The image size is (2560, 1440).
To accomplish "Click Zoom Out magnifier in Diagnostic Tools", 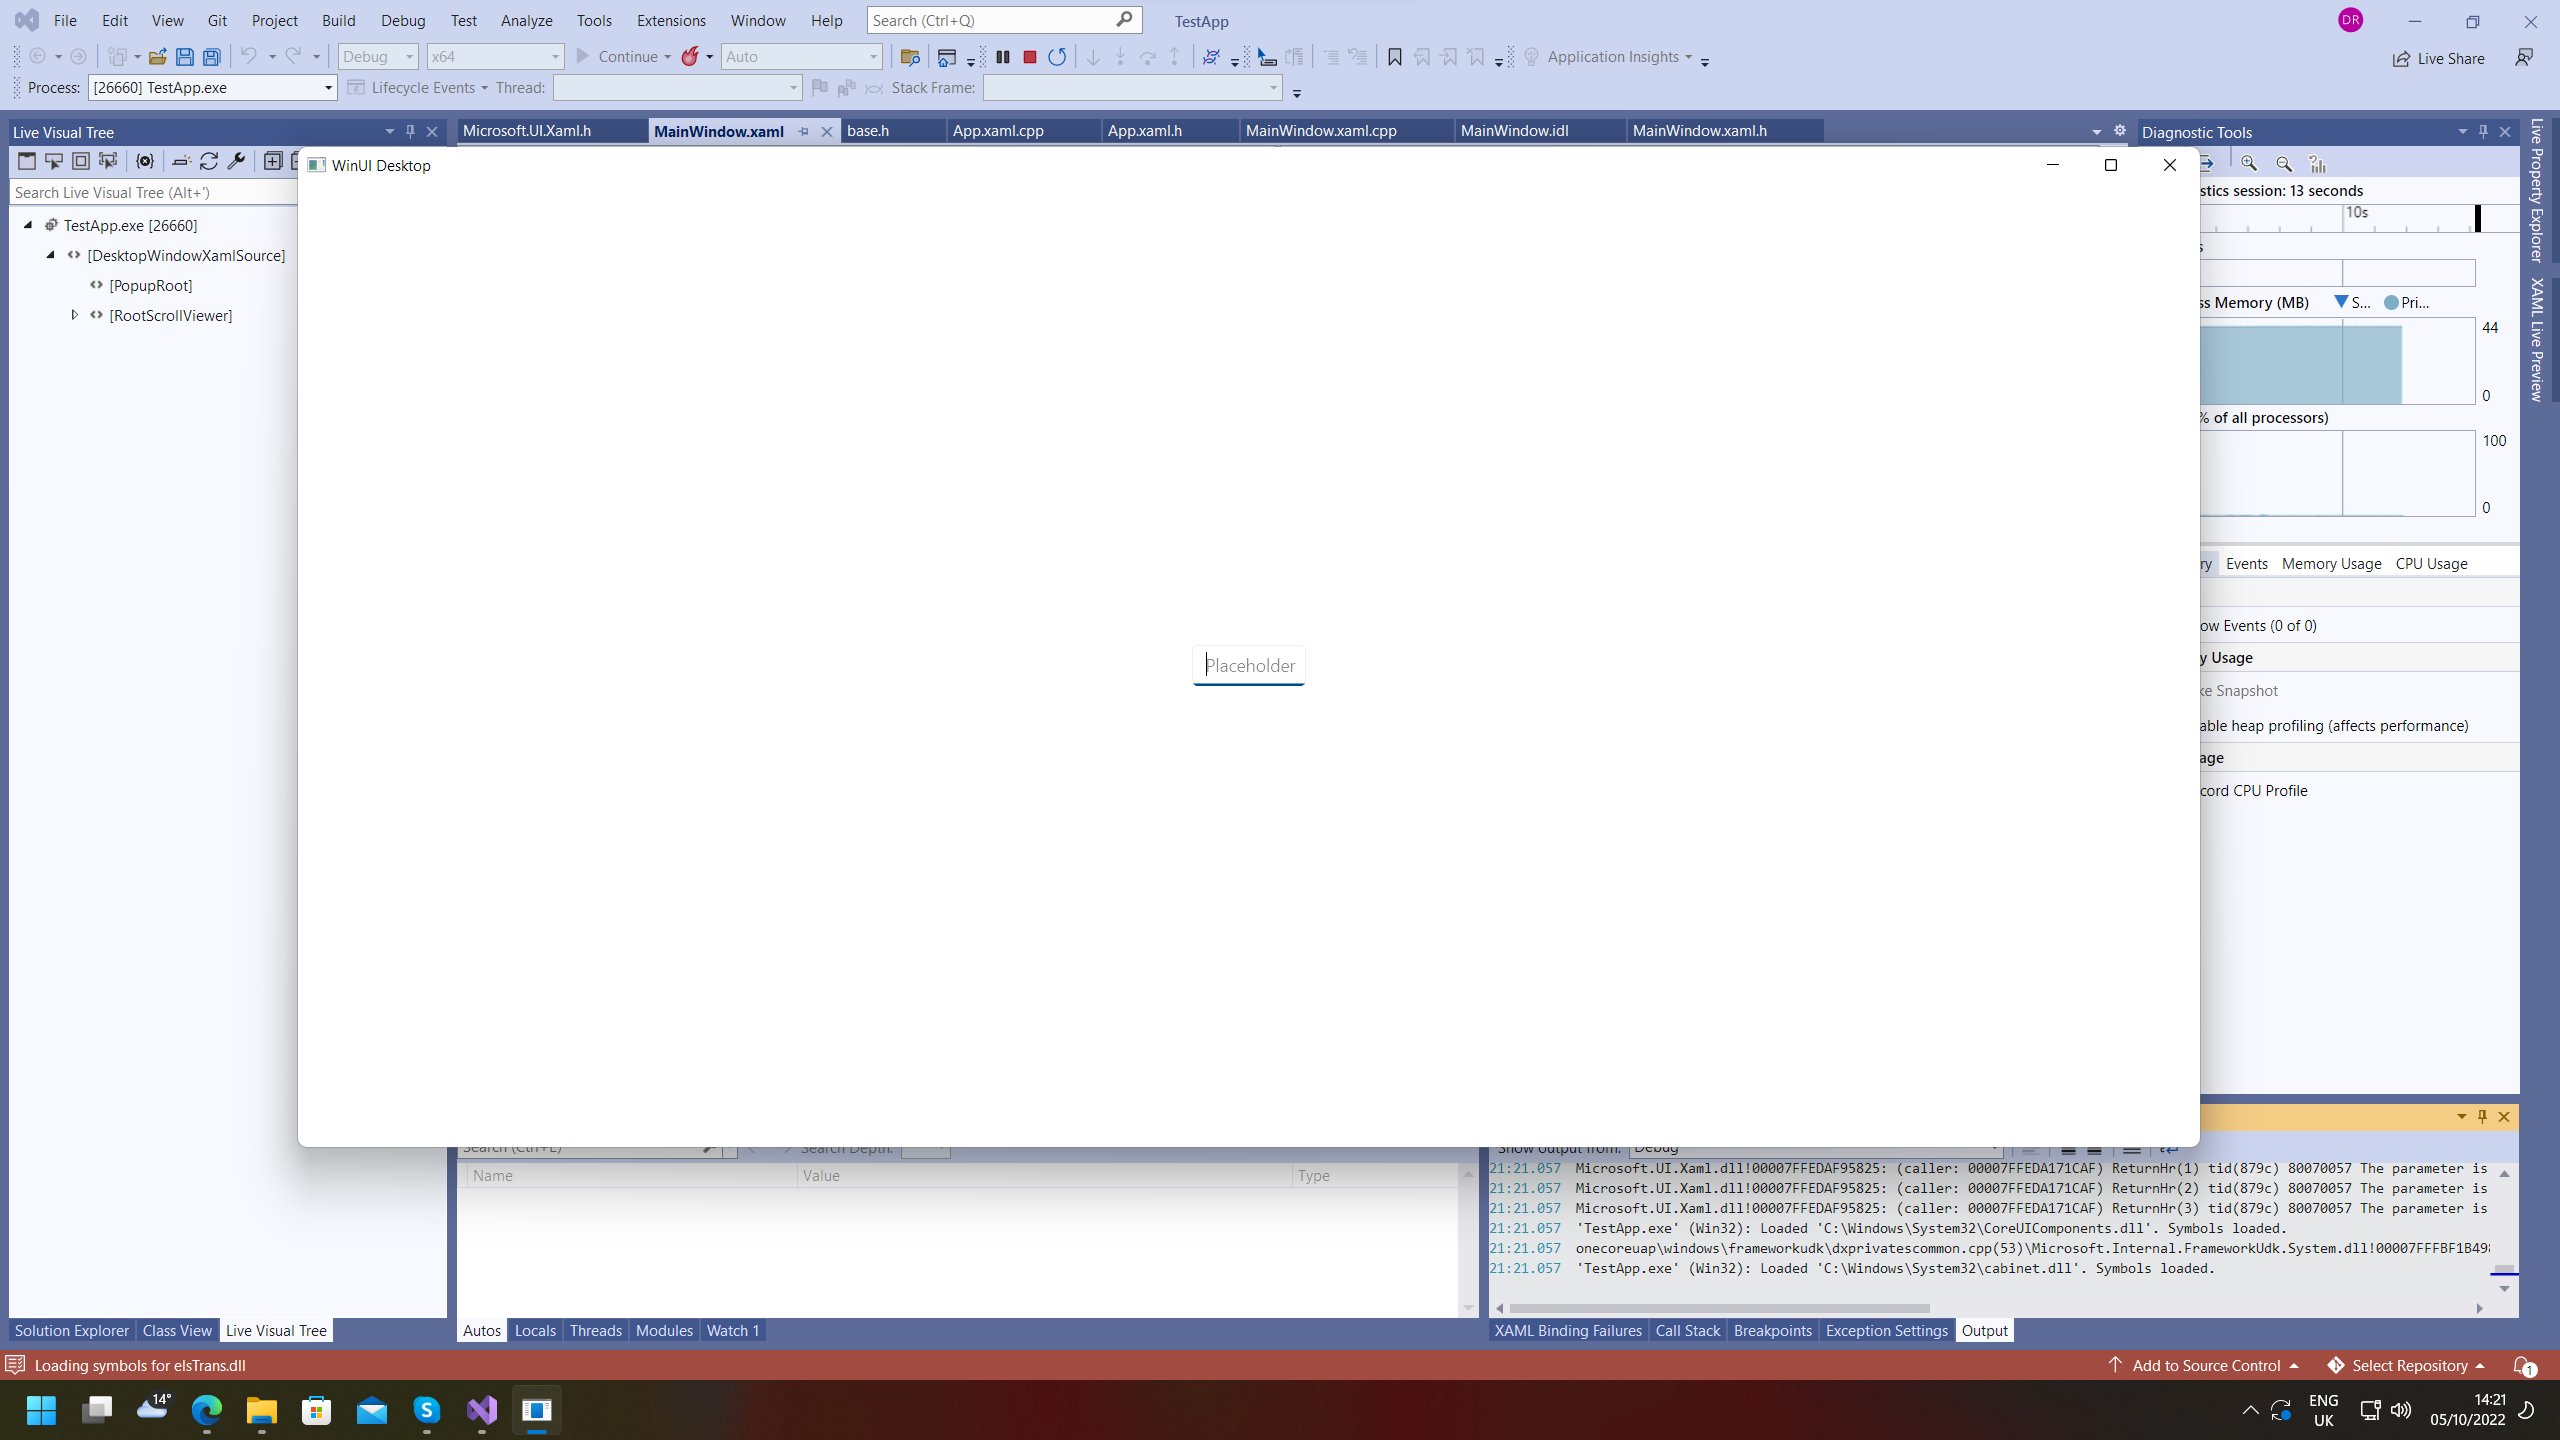I will click(2284, 164).
